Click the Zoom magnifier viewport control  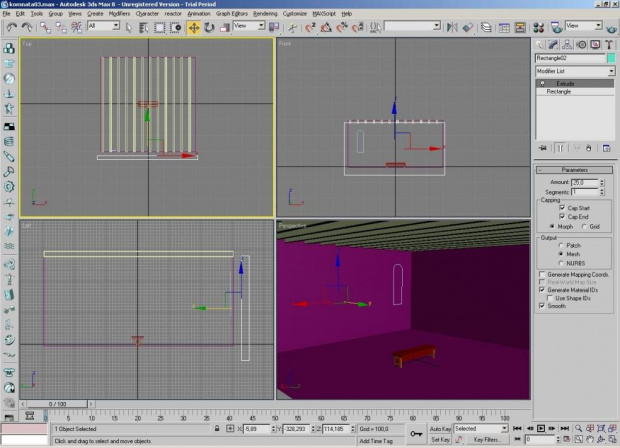click(578, 428)
